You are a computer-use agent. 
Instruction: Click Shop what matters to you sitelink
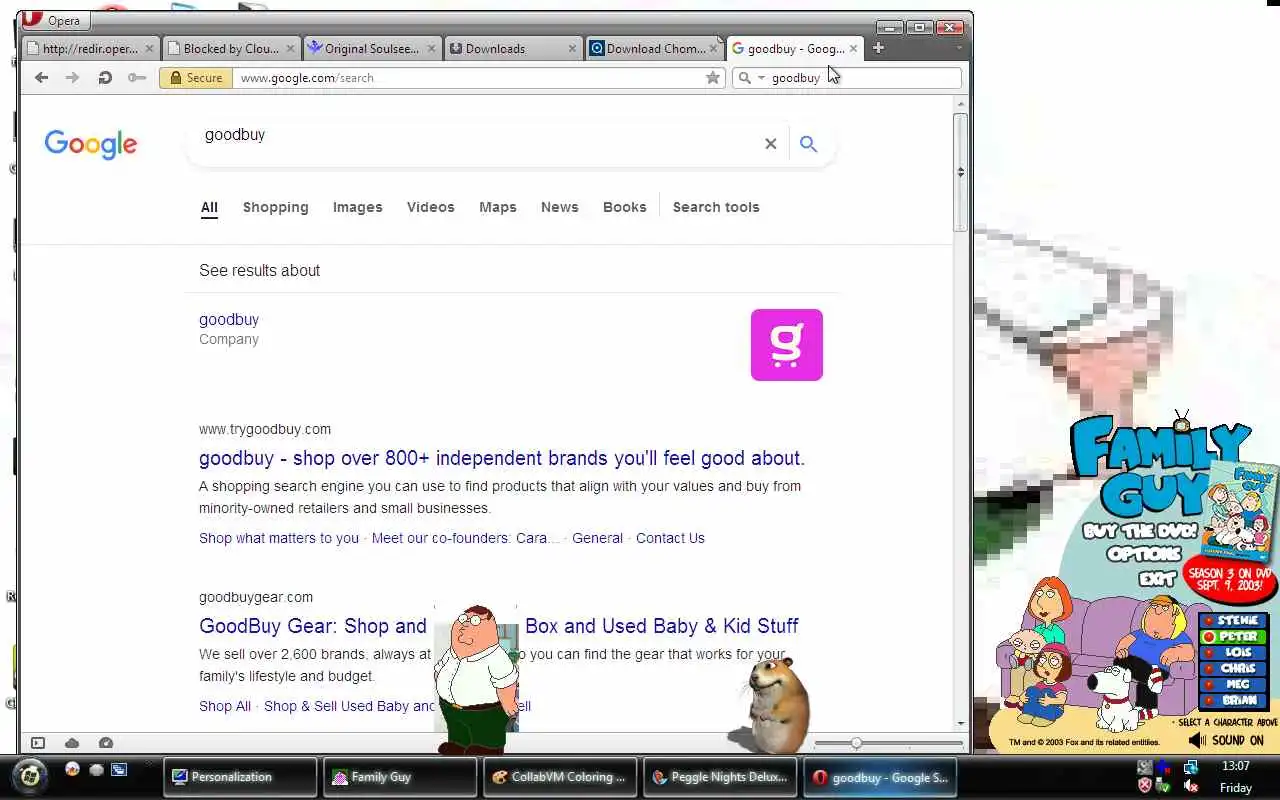278,538
